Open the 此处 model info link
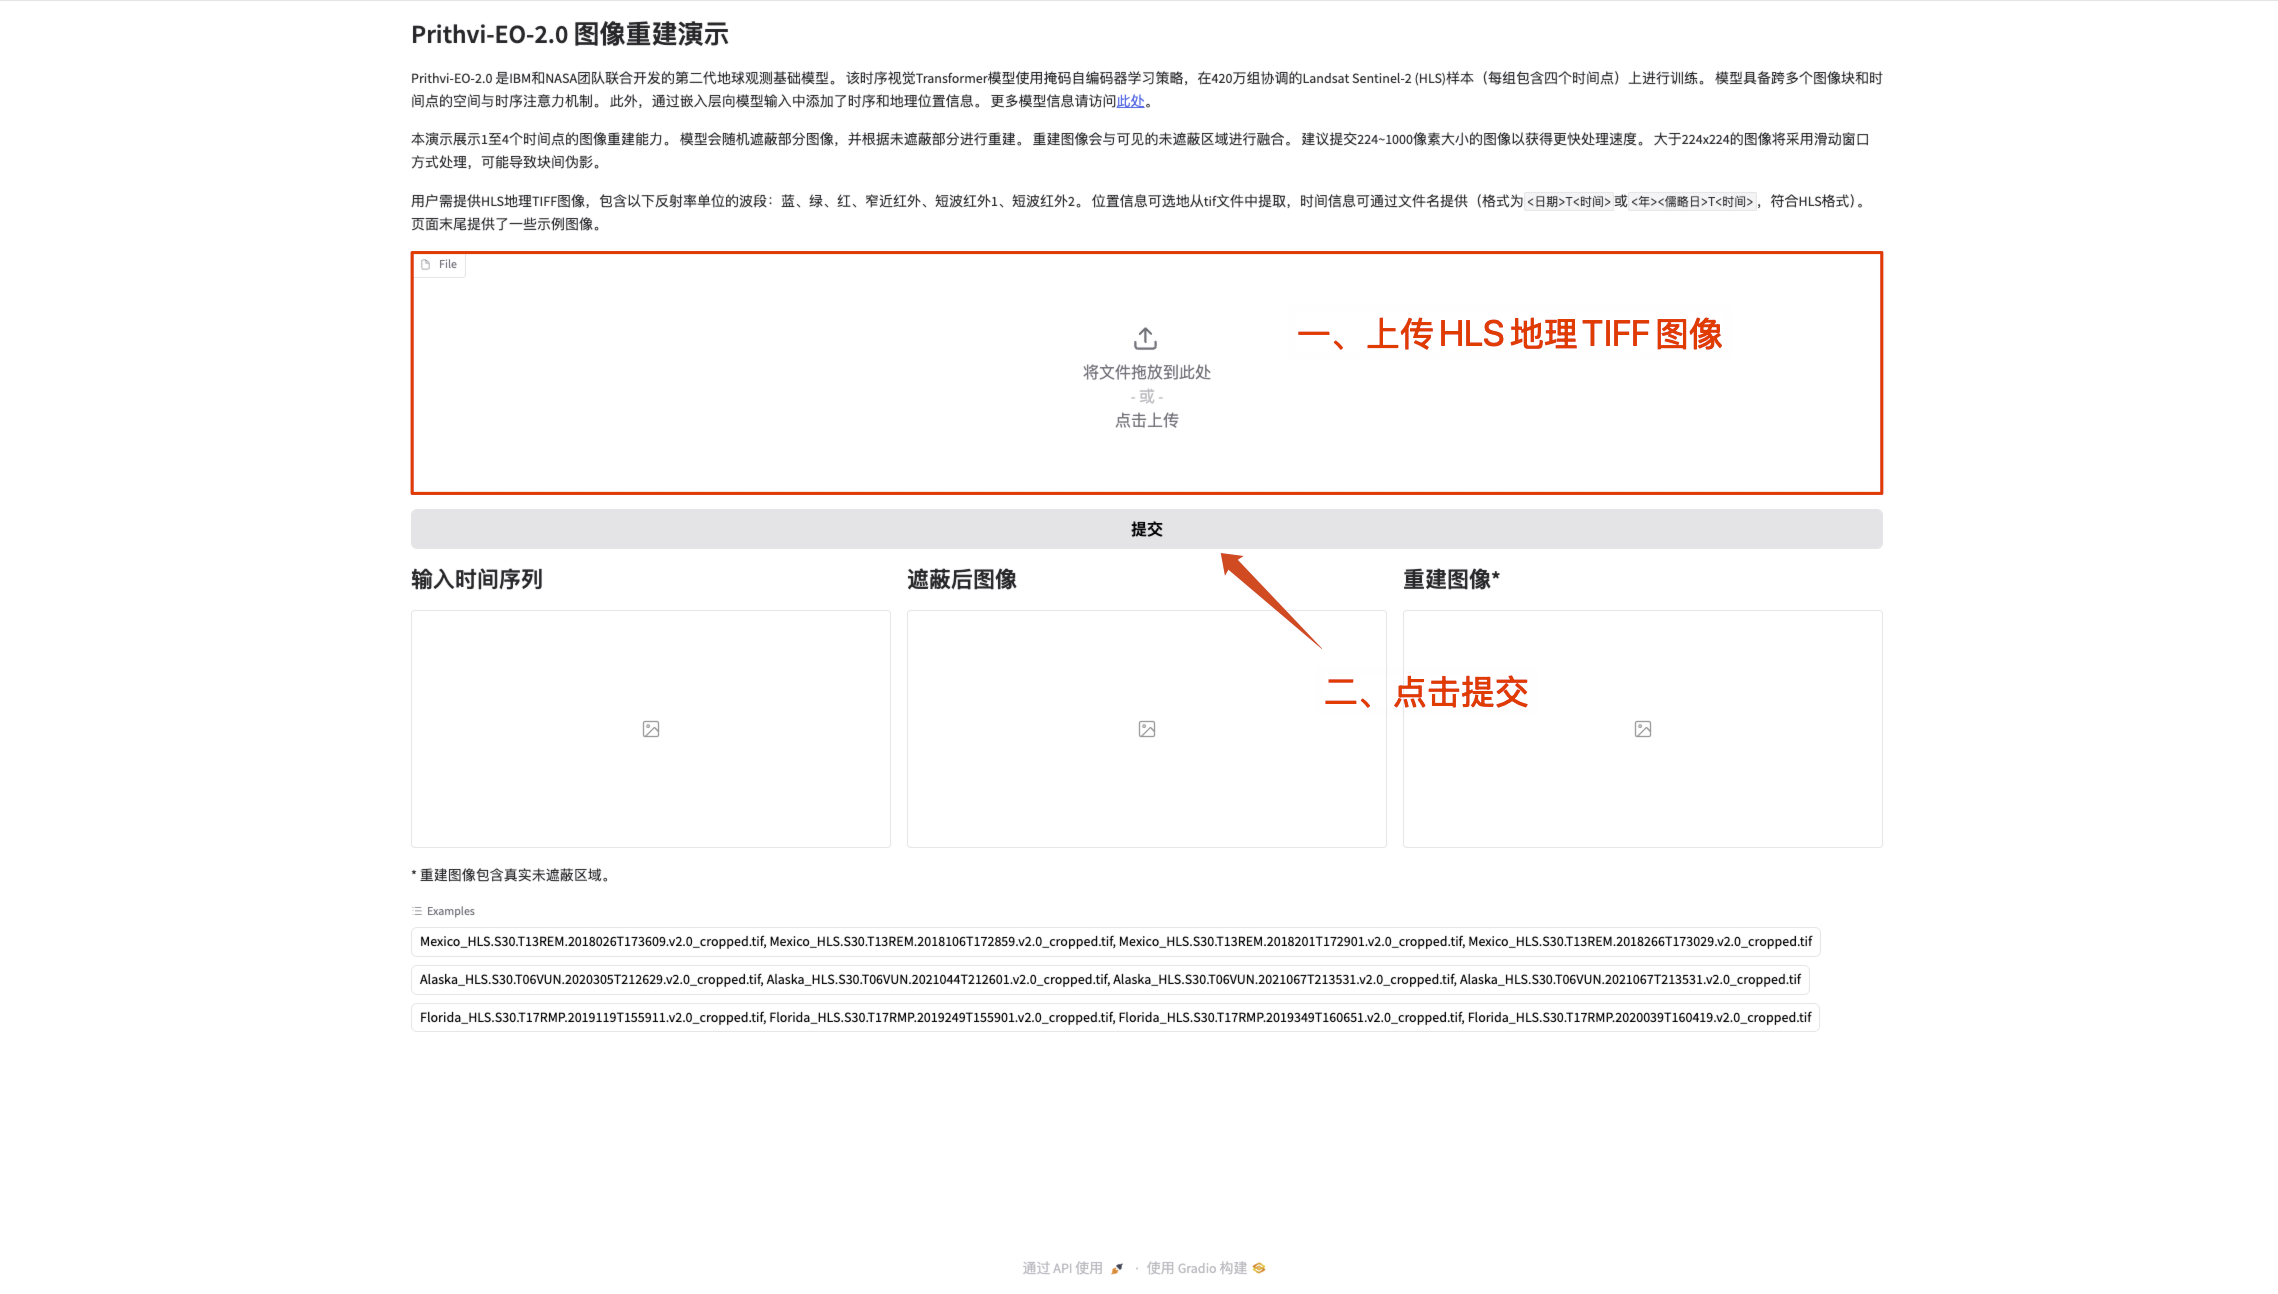Image resolution: width=2278 pixels, height=1294 pixels. coord(1130,101)
